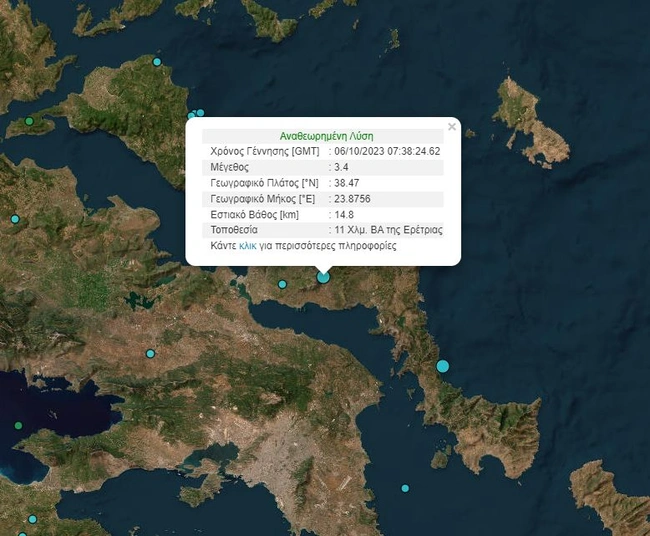Click the Τοποθεσία text about Ερέτρια
Screen dimensions: 650x536
[388, 230]
